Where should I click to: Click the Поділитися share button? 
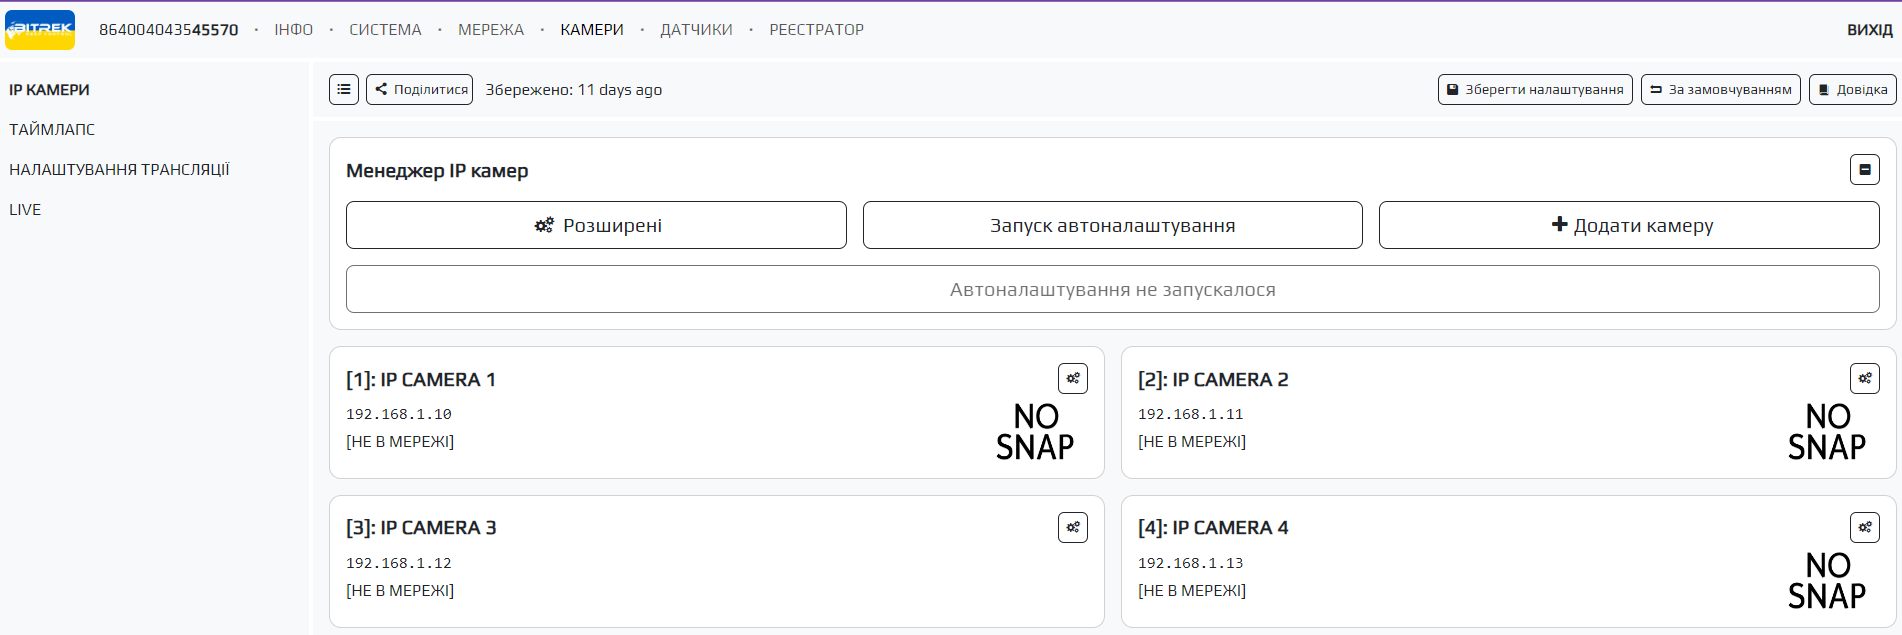(420, 89)
